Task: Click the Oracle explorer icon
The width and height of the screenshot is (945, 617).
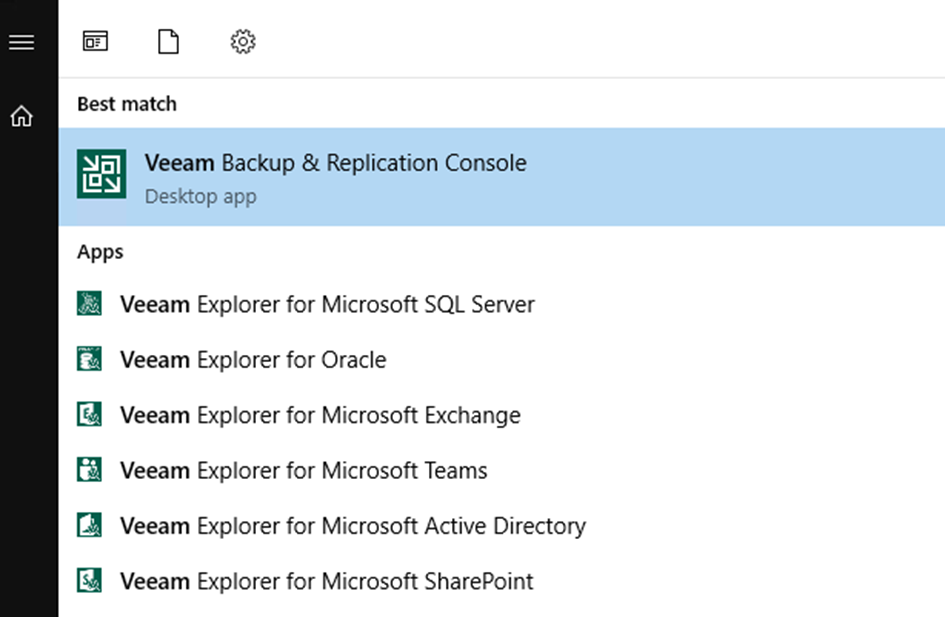Action: 89,359
